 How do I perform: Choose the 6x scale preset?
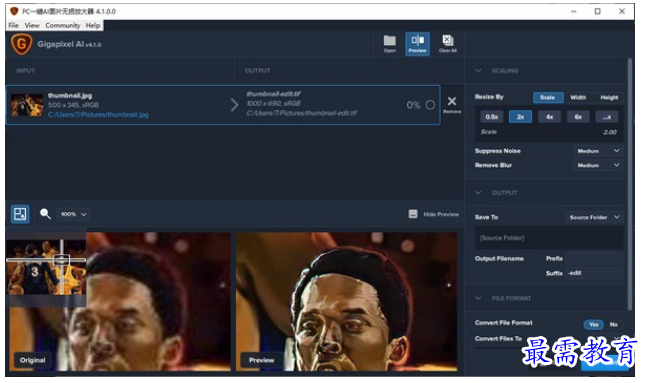click(x=578, y=117)
